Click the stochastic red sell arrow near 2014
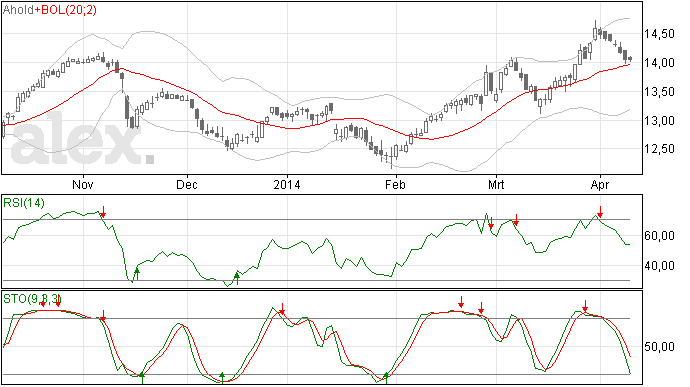The image size is (690, 387). tap(283, 309)
